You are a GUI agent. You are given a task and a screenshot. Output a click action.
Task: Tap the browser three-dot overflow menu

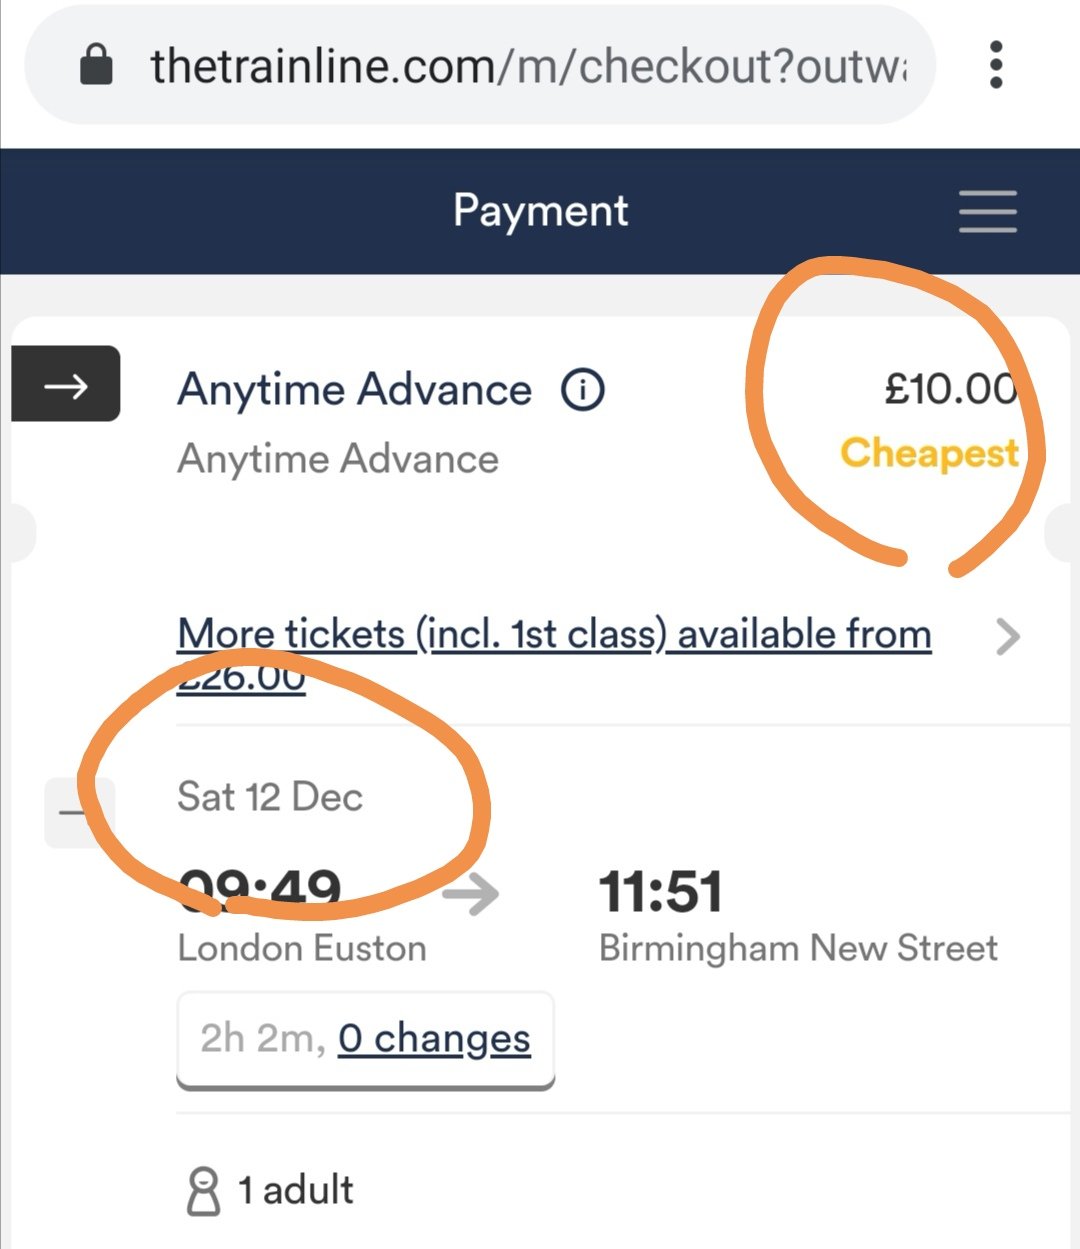995,65
